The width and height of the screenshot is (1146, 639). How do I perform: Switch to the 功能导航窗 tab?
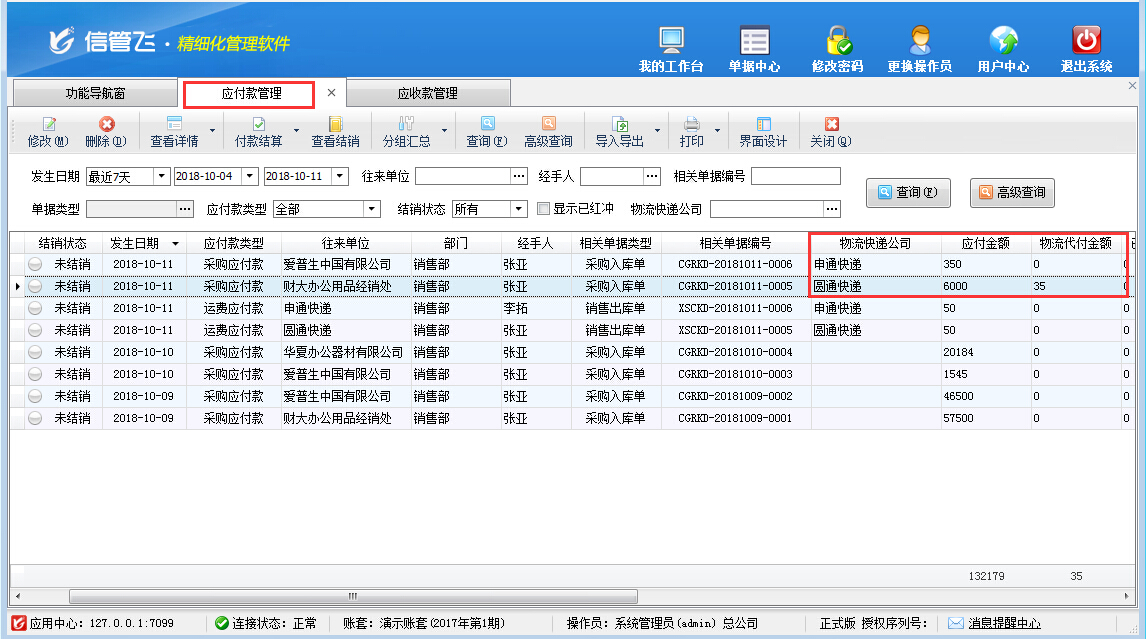tap(95, 93)
